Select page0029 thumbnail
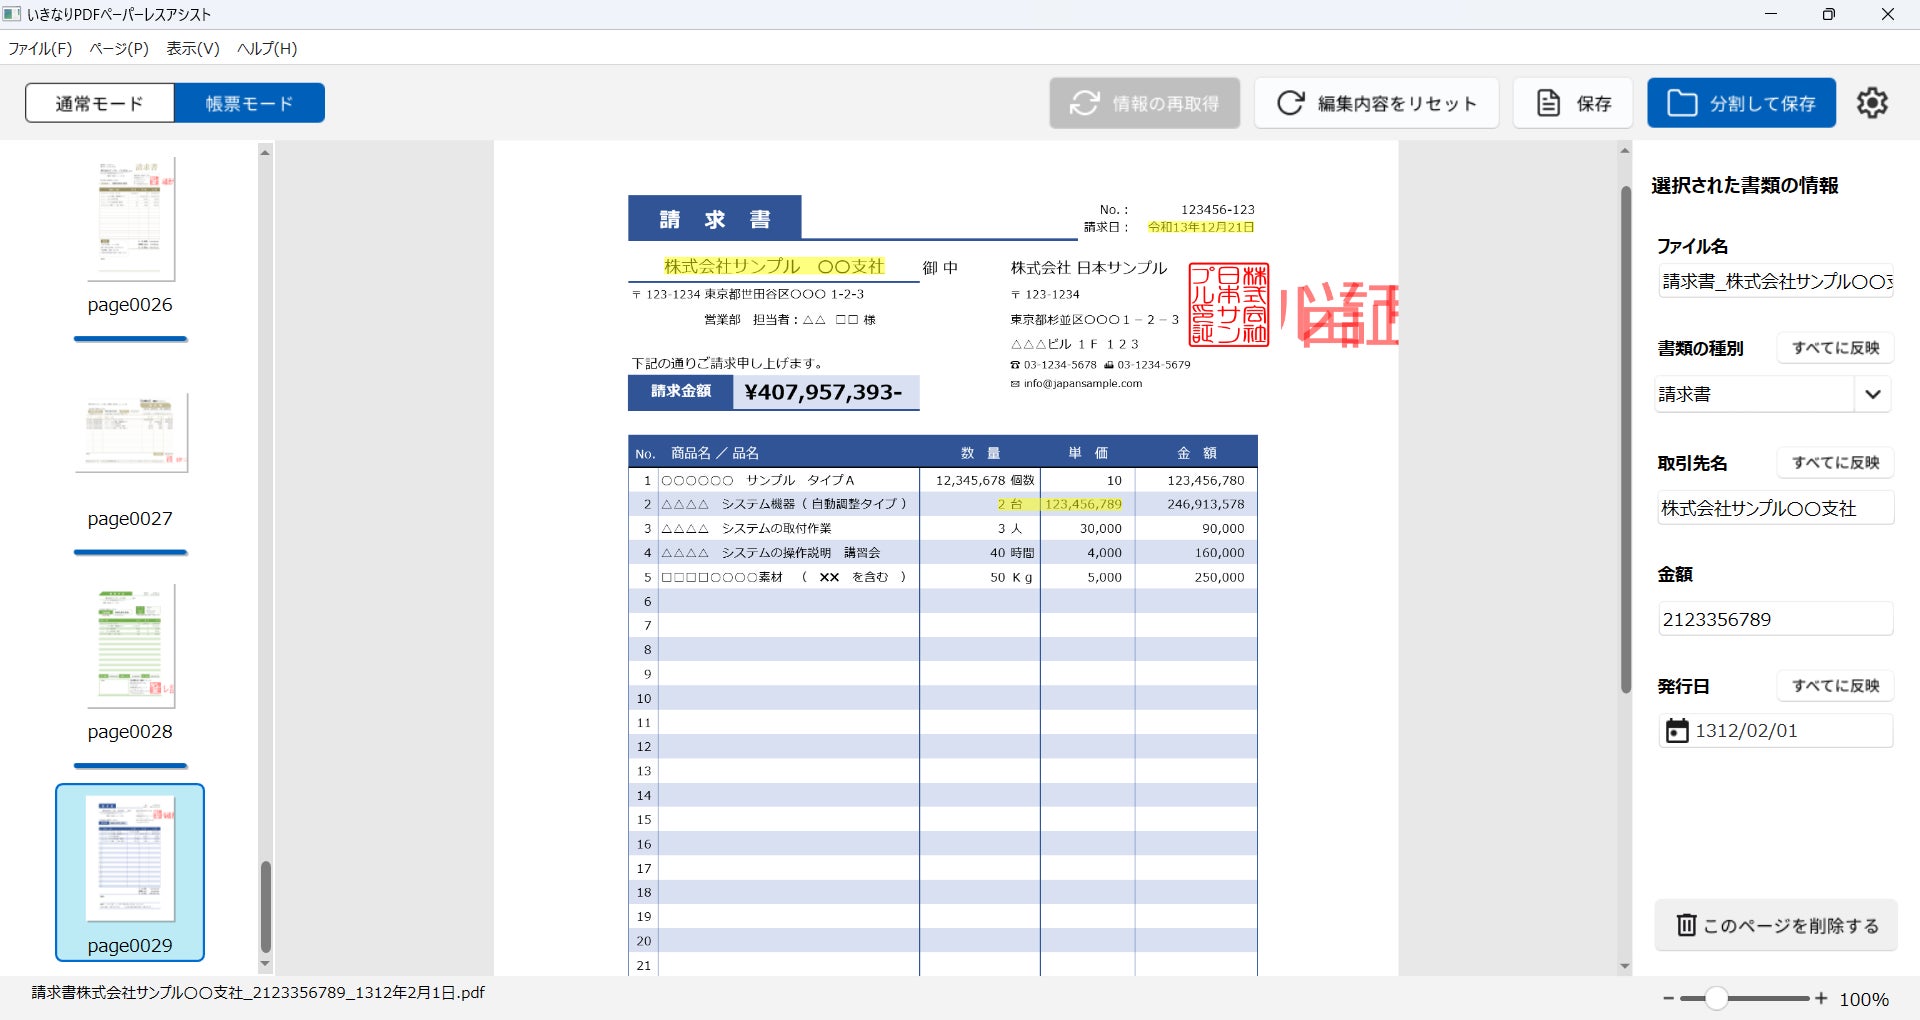The width and height of the screenshot is (1920, 1020). pyautogui.click(x=130, y=872)
